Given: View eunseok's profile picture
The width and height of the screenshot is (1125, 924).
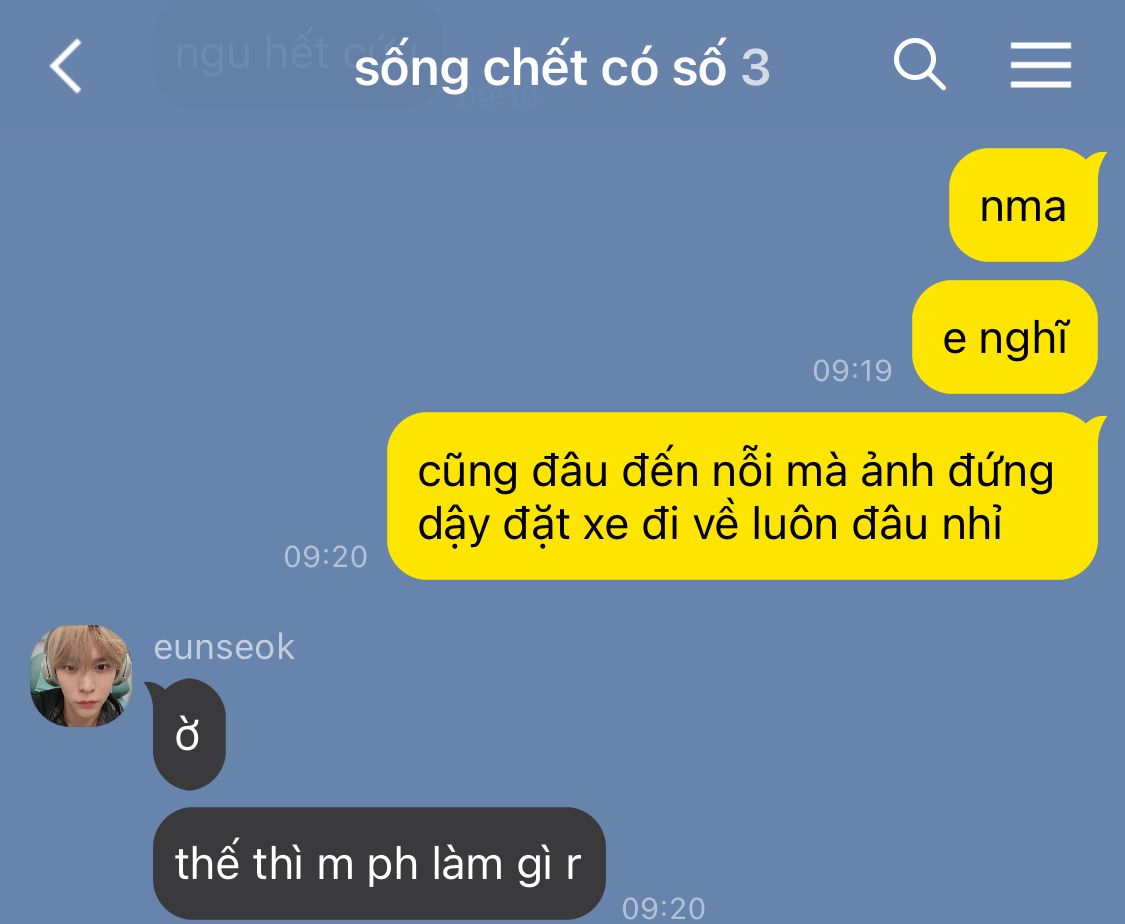Looking at the screenshot, I should [x=81, y=675].
